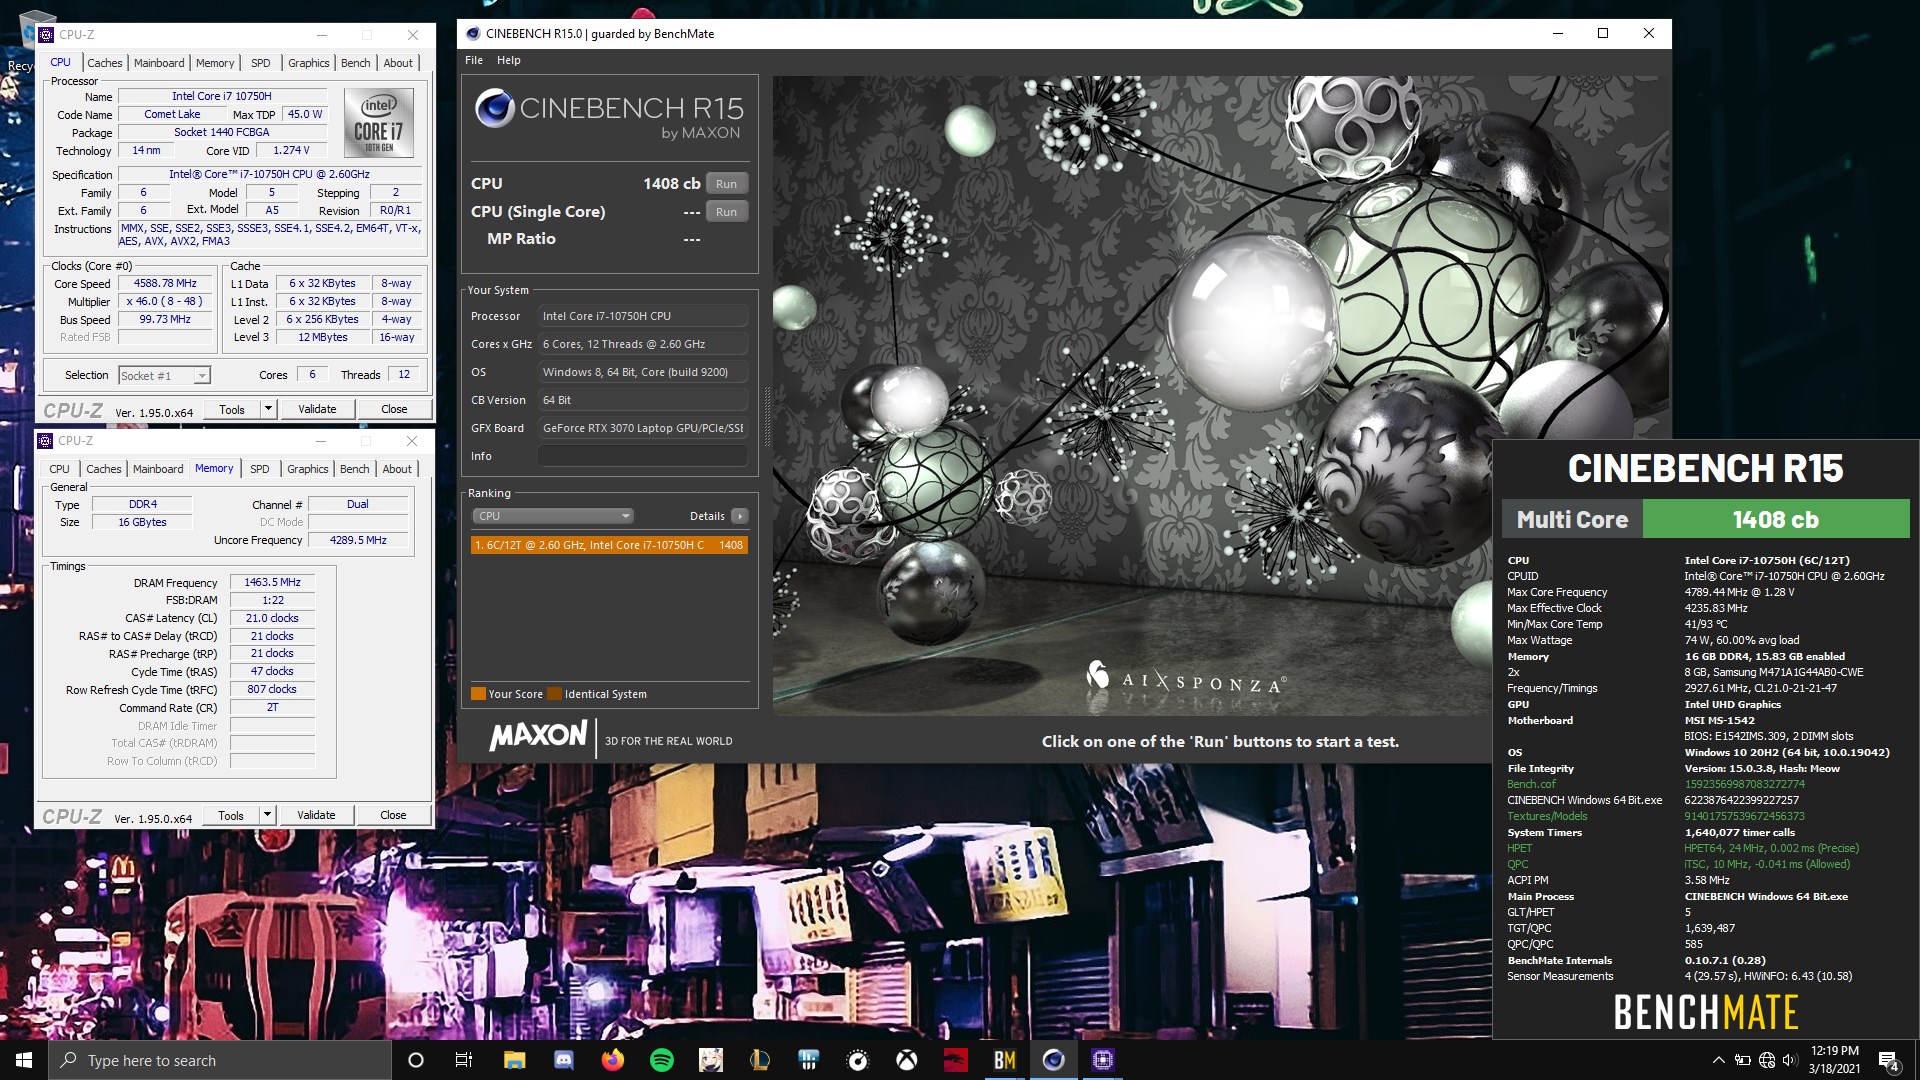This screenshot has height=1080, width=1920.
Task: Open the Socket #1 selection dropdown
Action: 164,375
